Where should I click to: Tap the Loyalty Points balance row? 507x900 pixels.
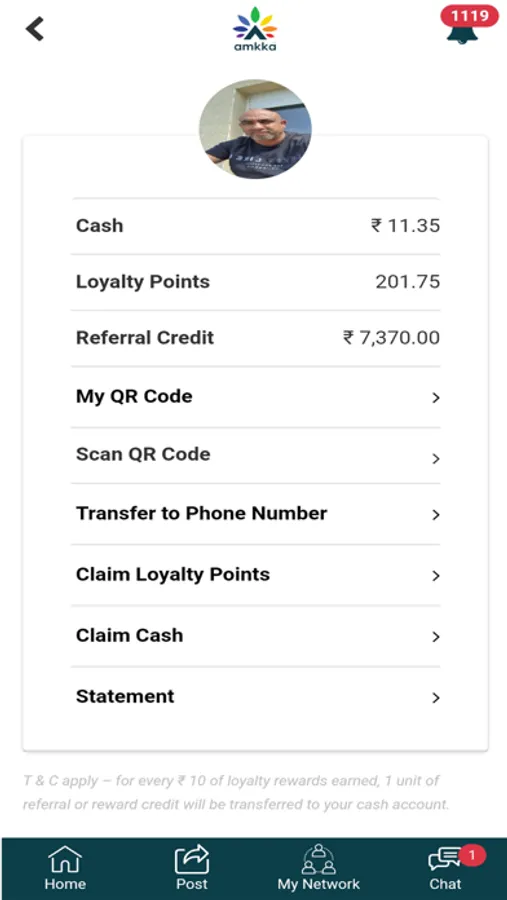click(256, 282)
